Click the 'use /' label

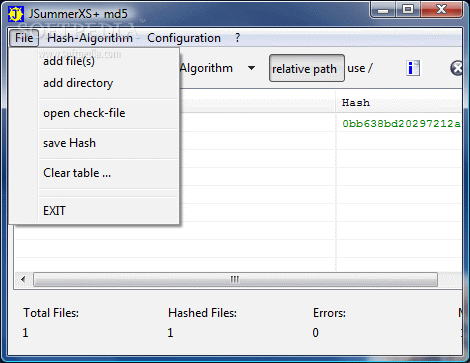[360, 68]
